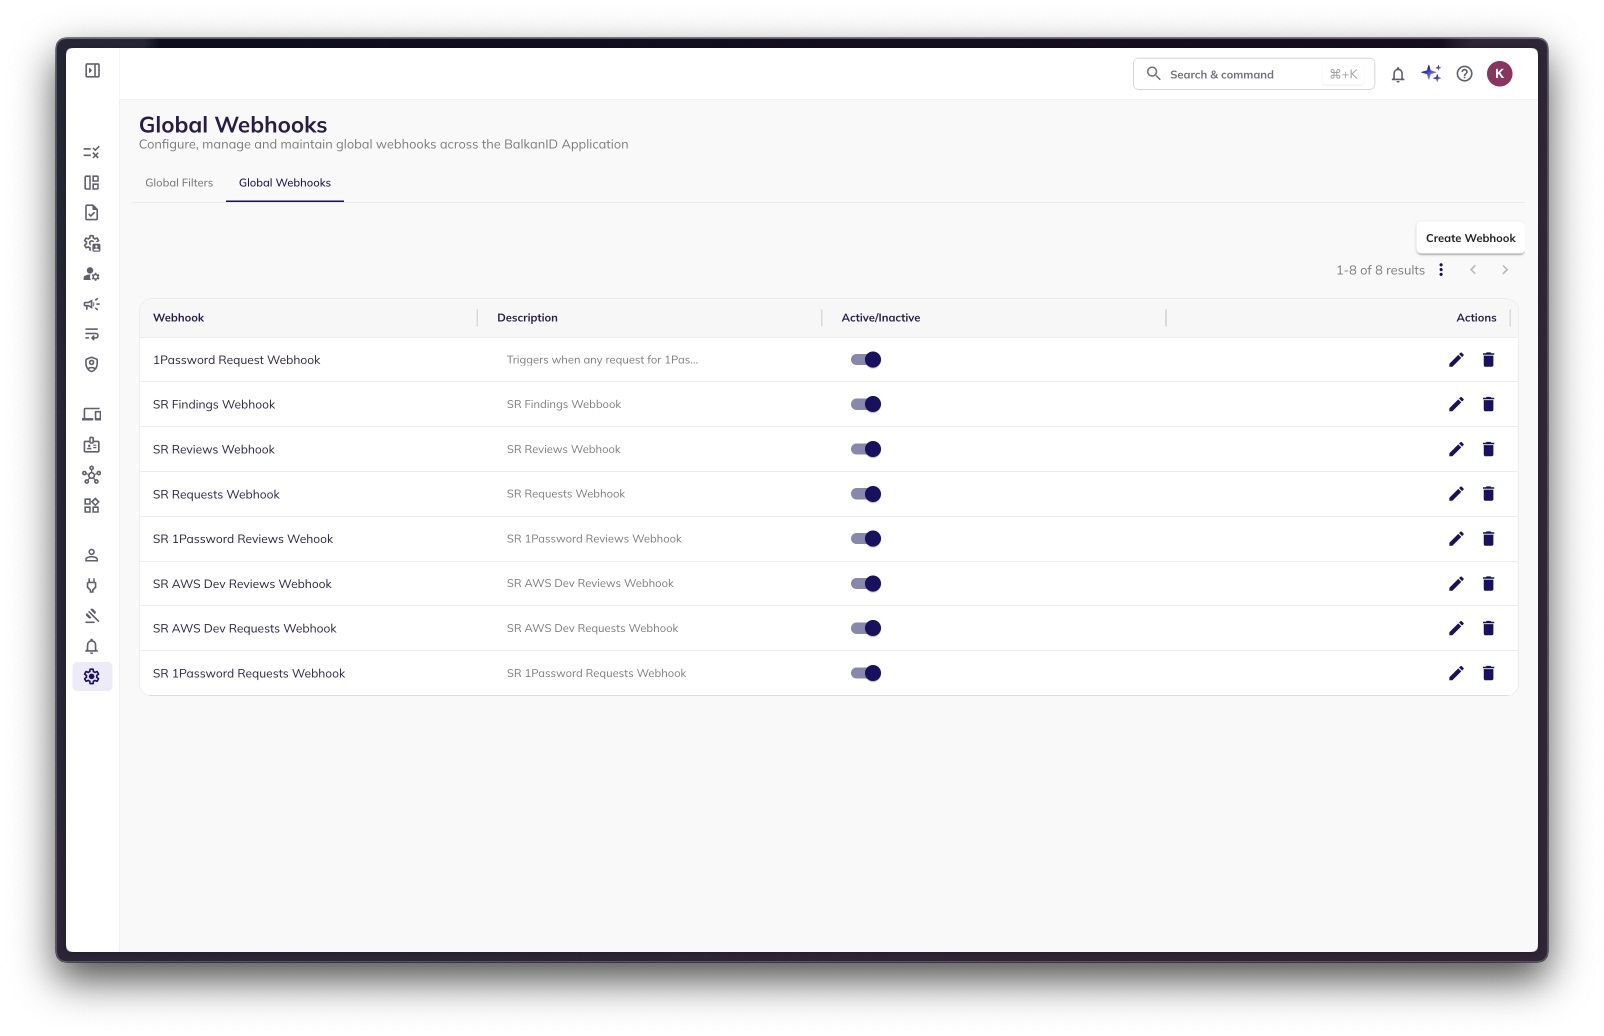Delete the SR AWS Dev Requests Webhook
1604x1036 pixels.
click(1488, 629)
